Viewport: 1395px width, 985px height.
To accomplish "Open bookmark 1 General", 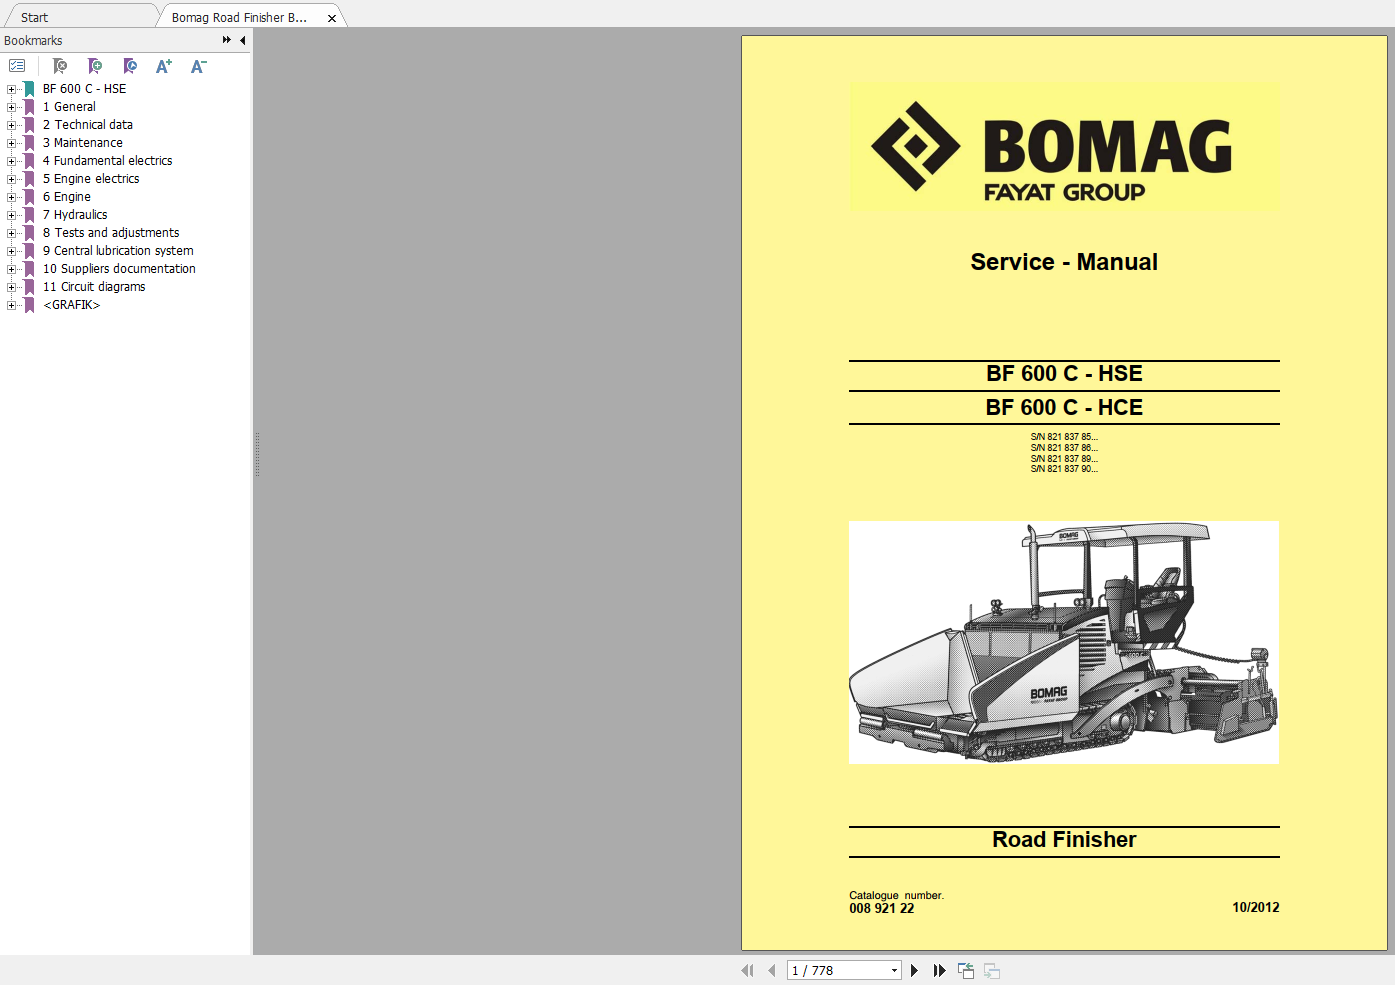I will pos(69,107).
